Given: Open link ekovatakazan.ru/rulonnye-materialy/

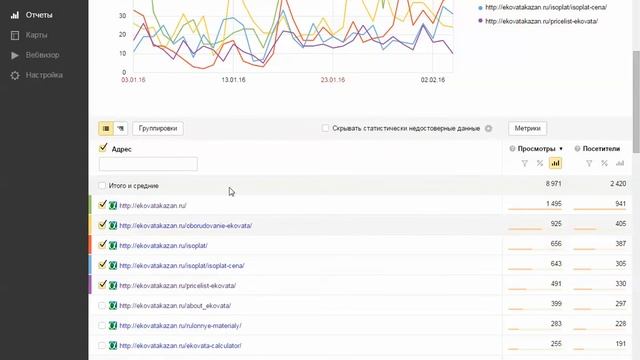Looking at the screenshot, I should coord(180,326).
